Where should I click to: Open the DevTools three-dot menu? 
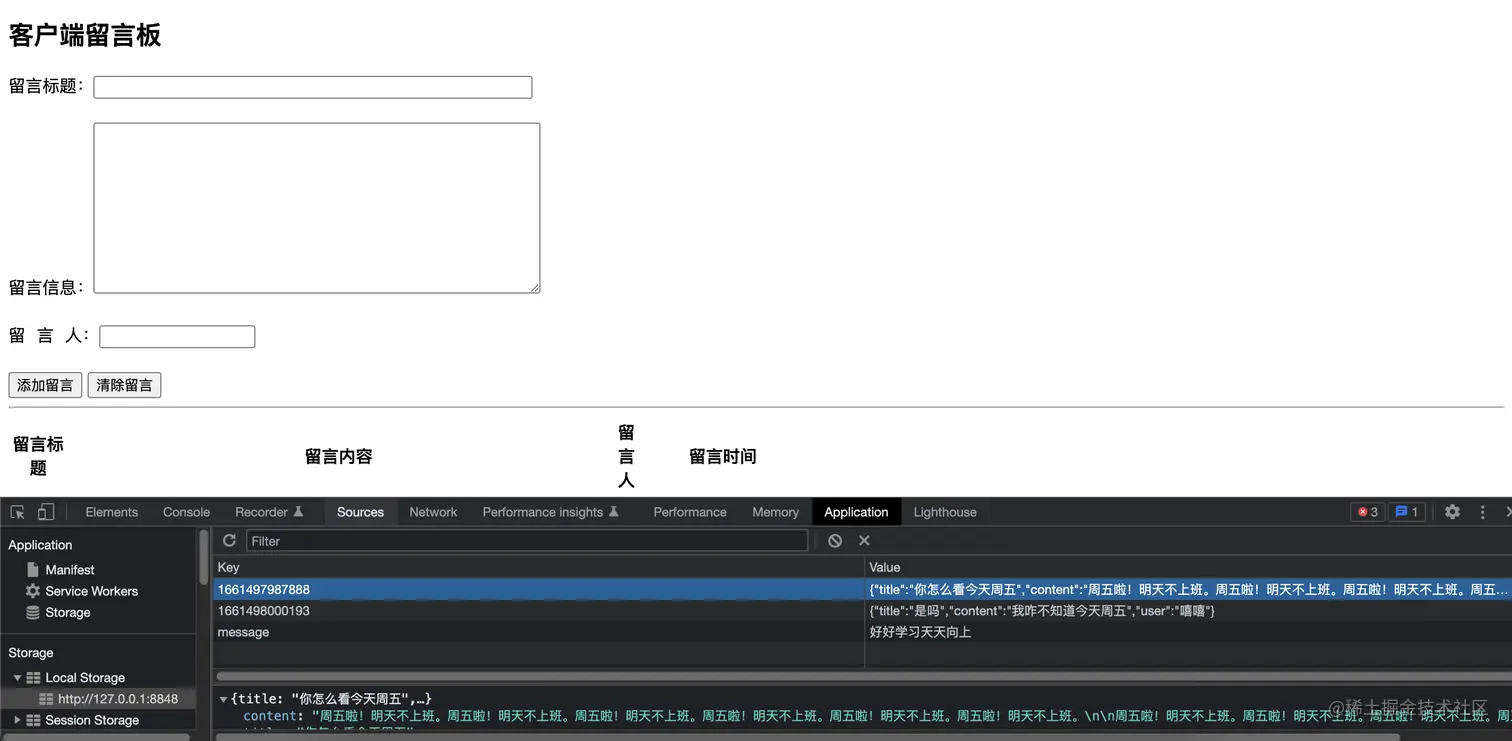coord(1482,512)
